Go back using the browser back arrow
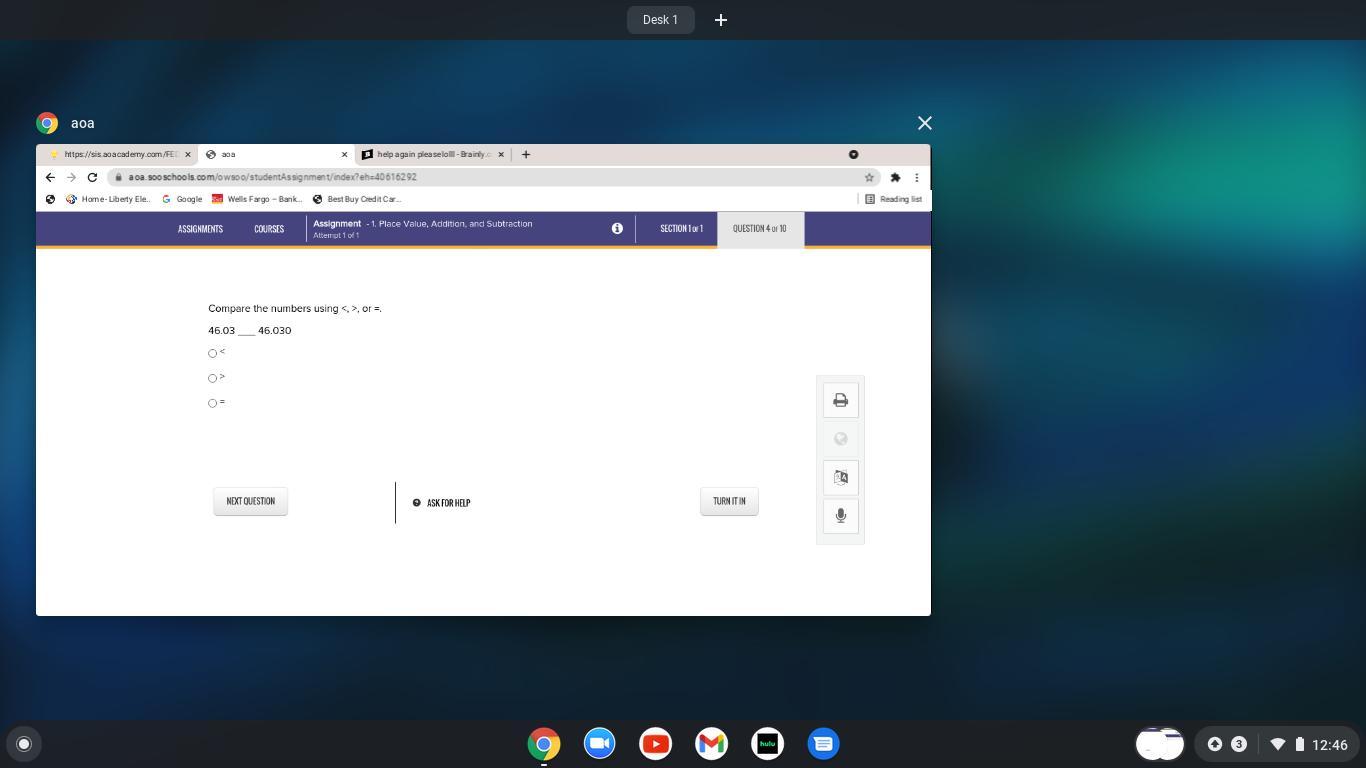The width and height of the screenshot is (1366, 768). (x=50, y=177)
